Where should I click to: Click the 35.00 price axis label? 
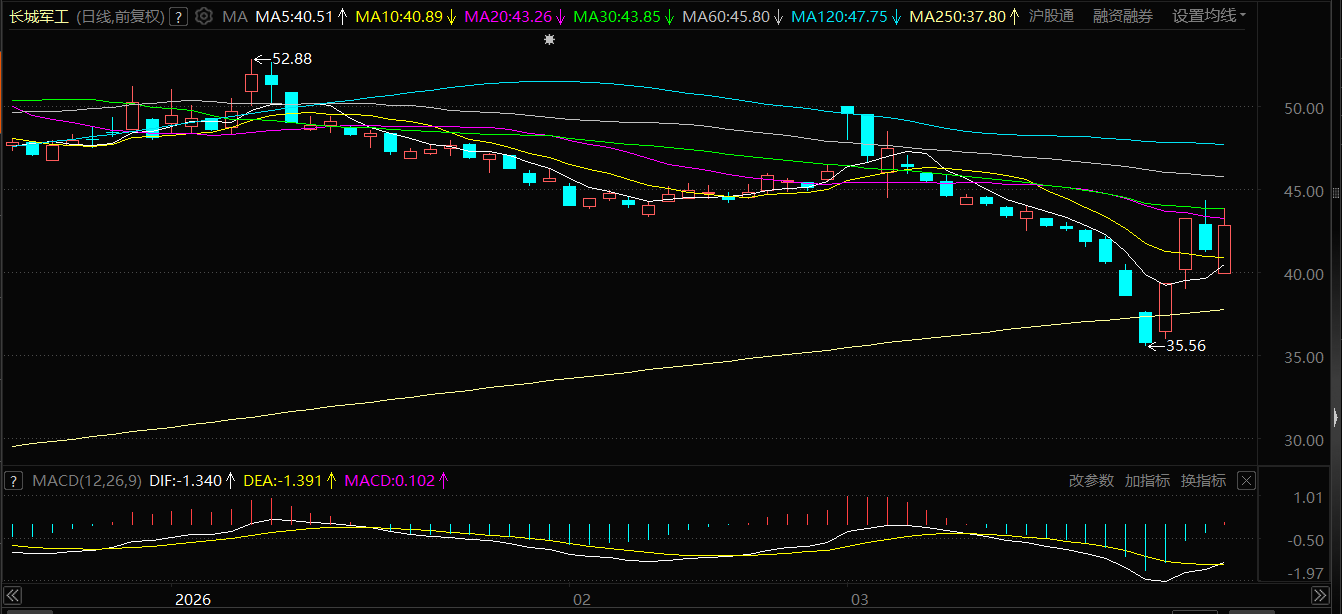[1305, 357]
